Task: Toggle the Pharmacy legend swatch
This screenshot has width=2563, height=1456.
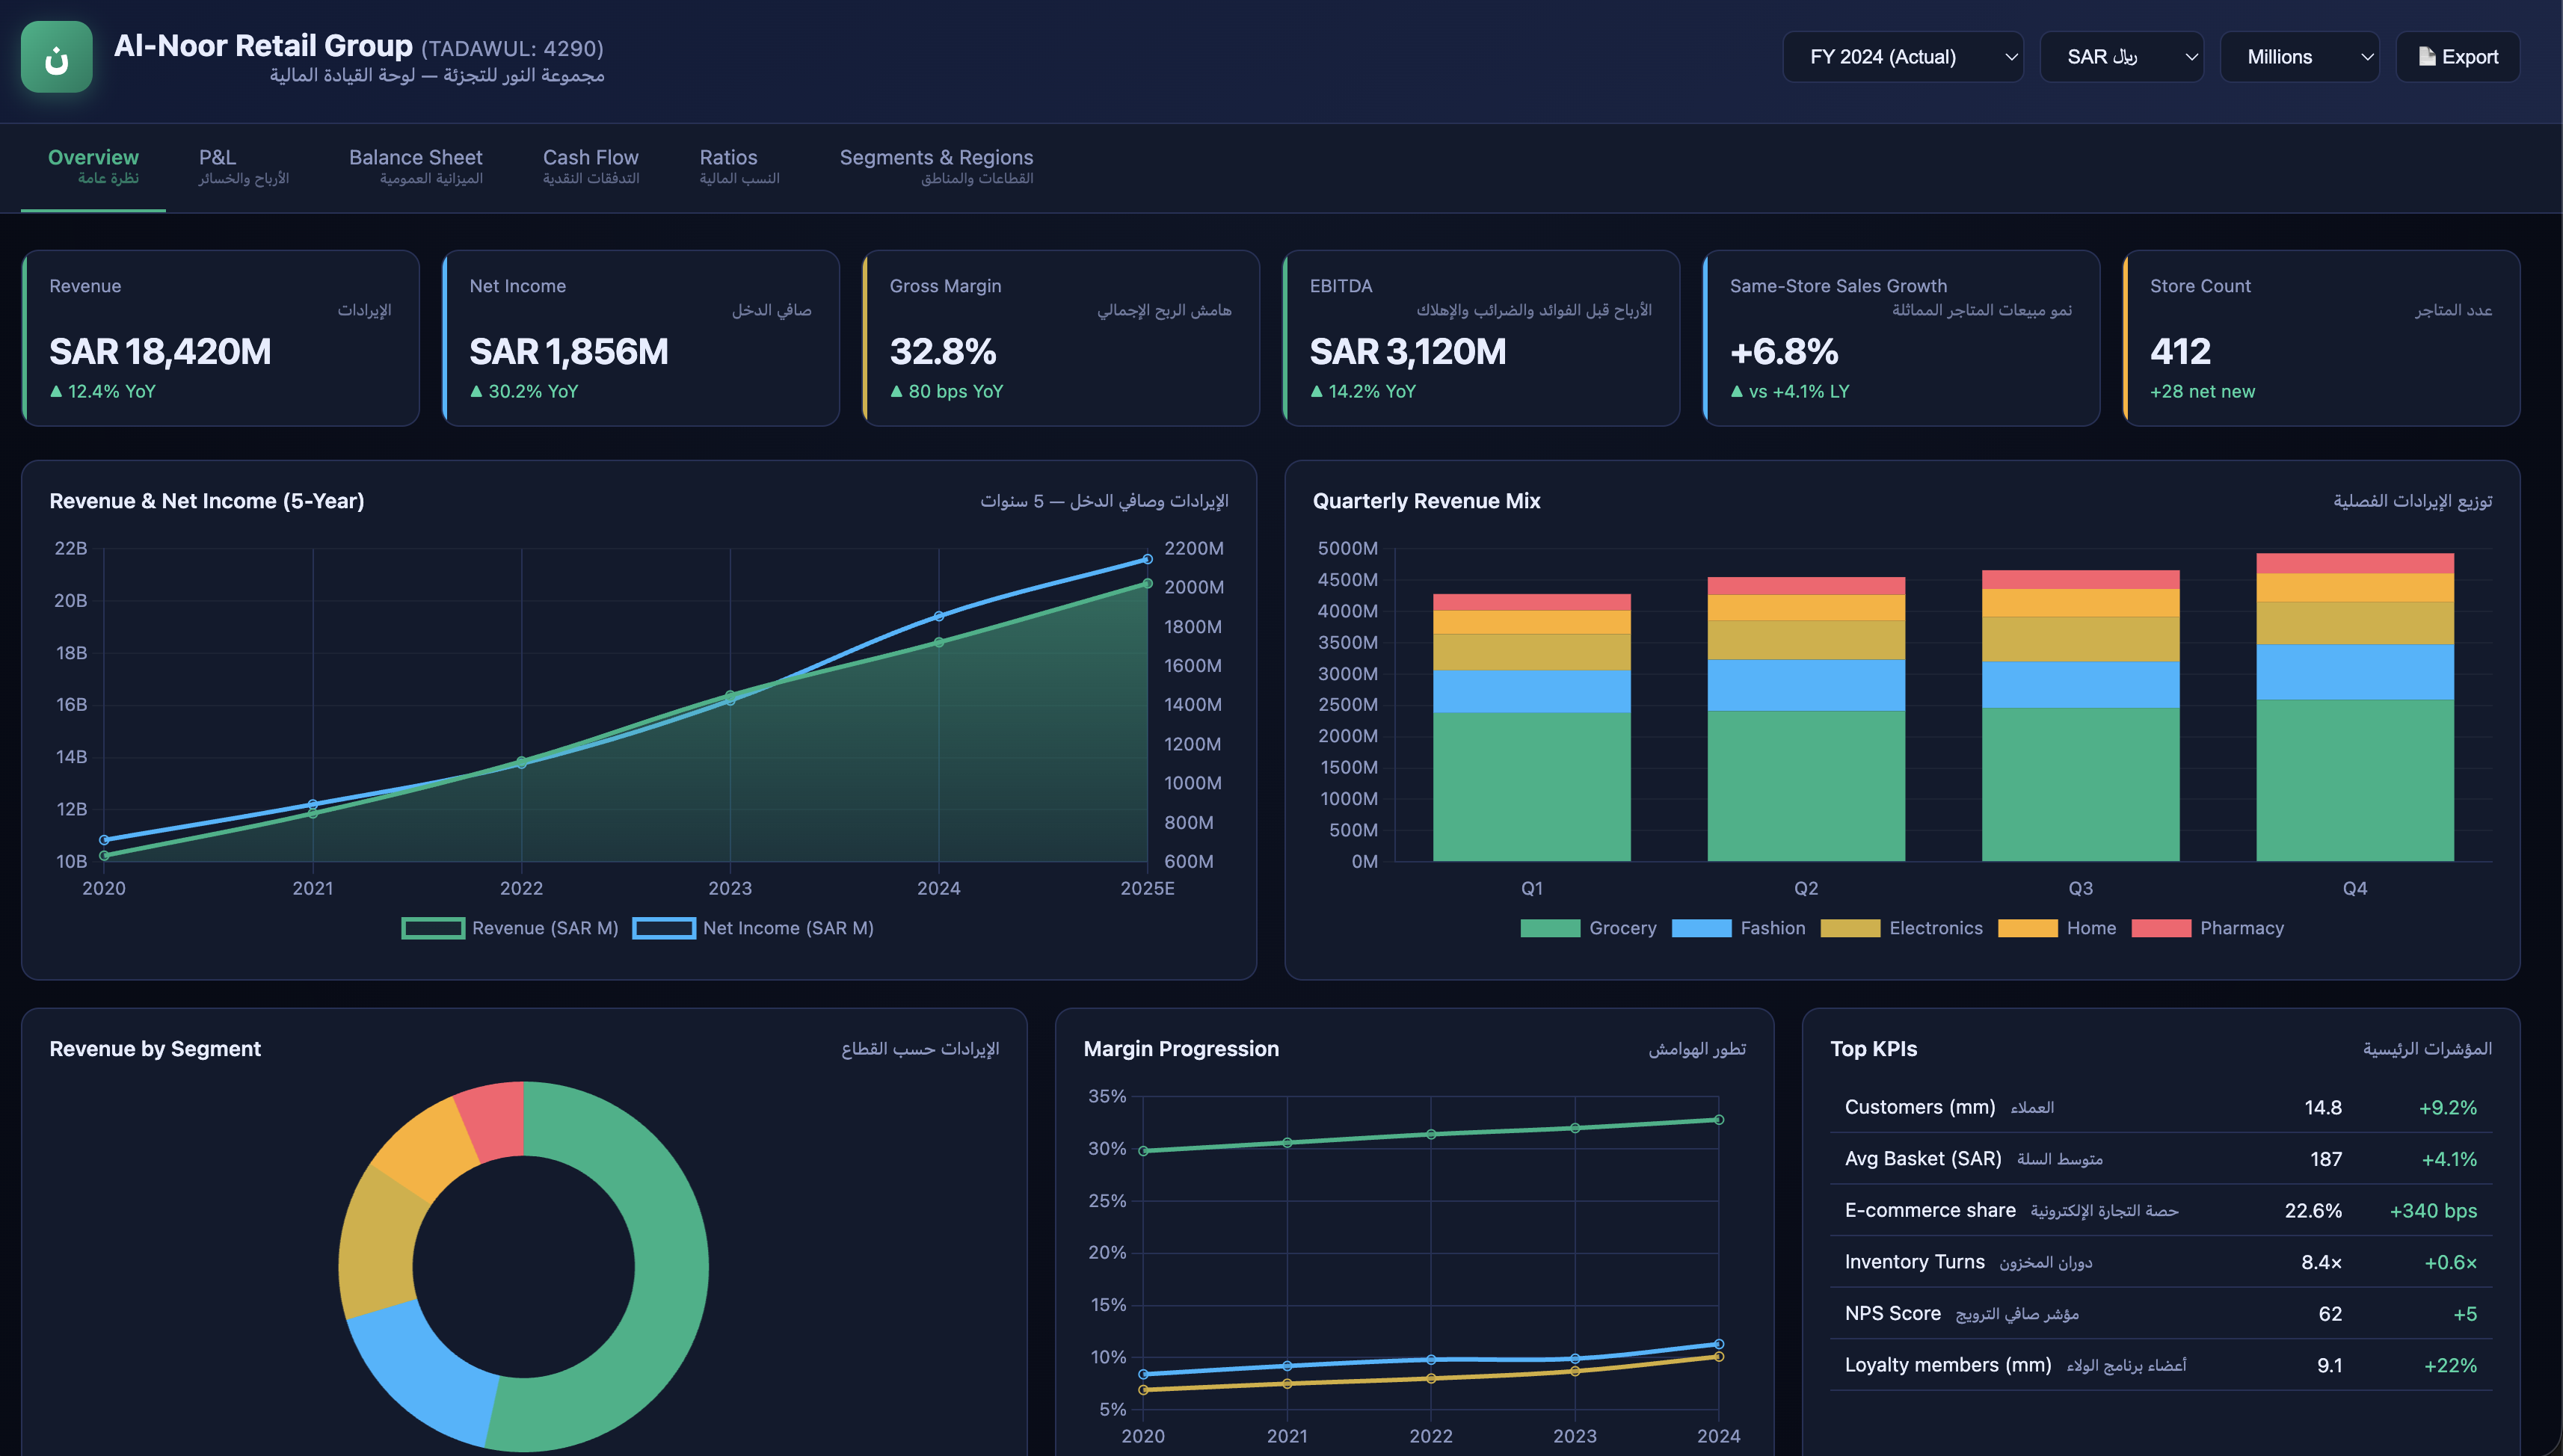Action: point(2161,928)
